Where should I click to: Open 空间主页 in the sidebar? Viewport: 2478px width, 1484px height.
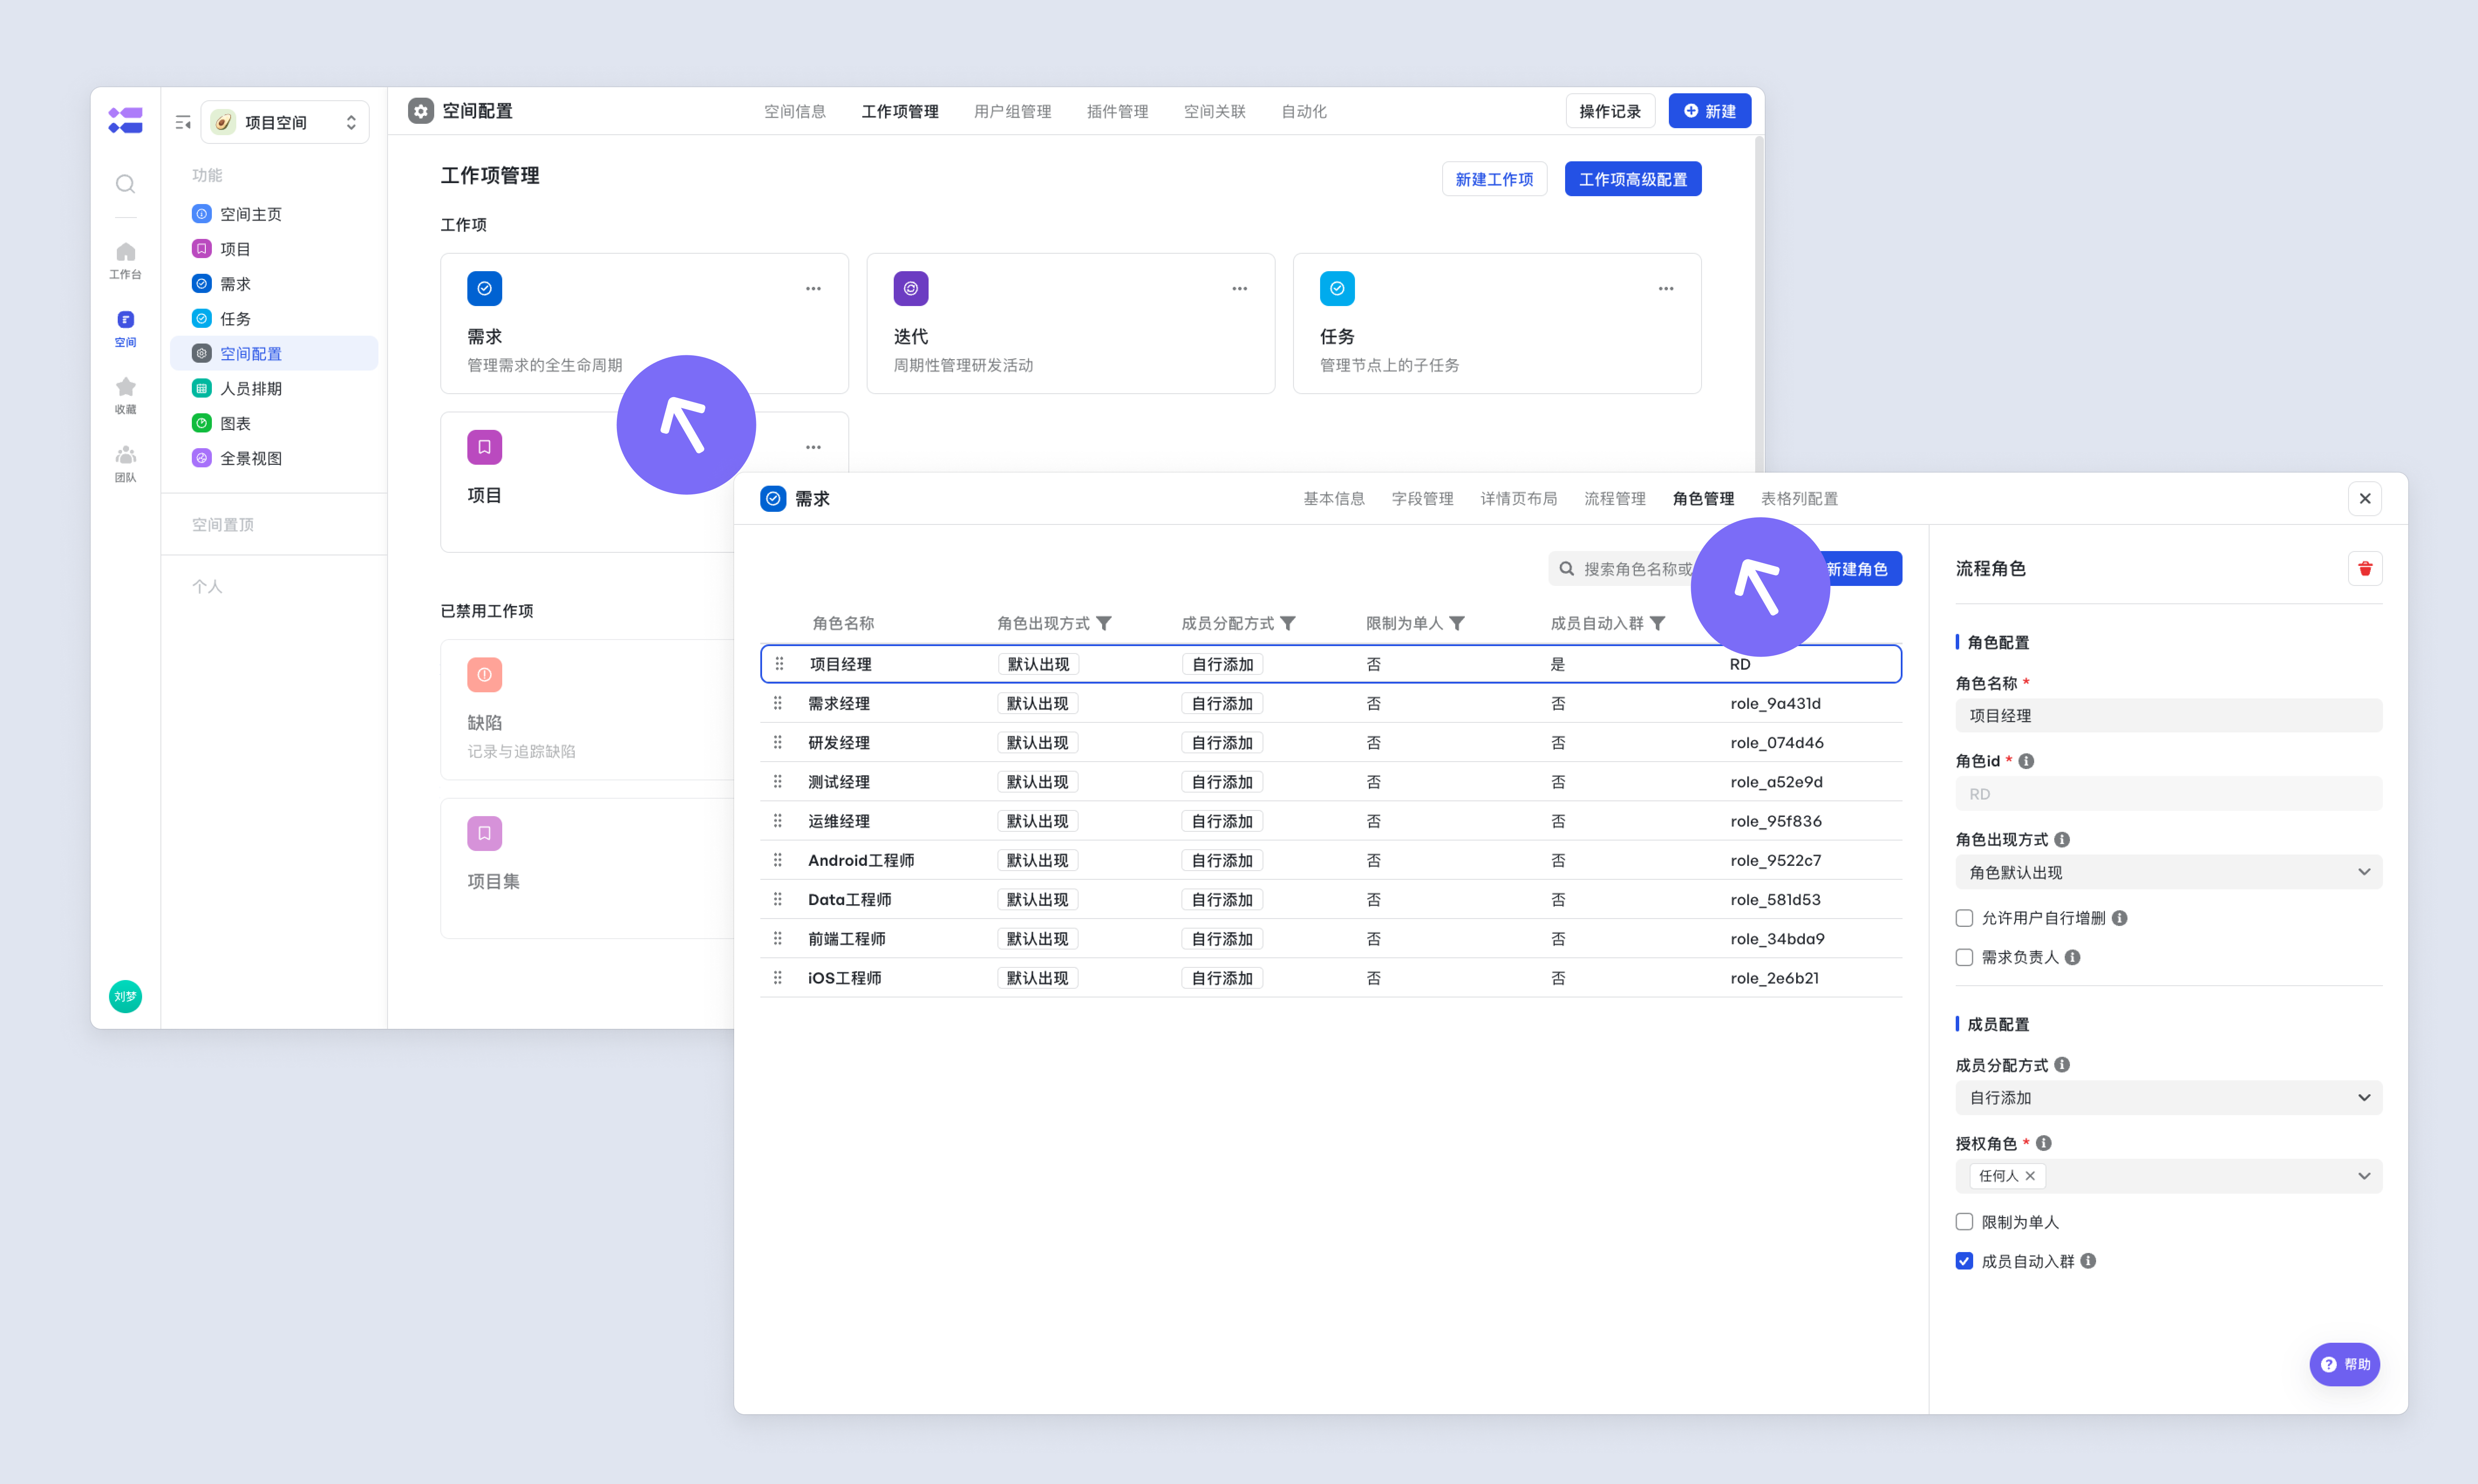point(274,214)
